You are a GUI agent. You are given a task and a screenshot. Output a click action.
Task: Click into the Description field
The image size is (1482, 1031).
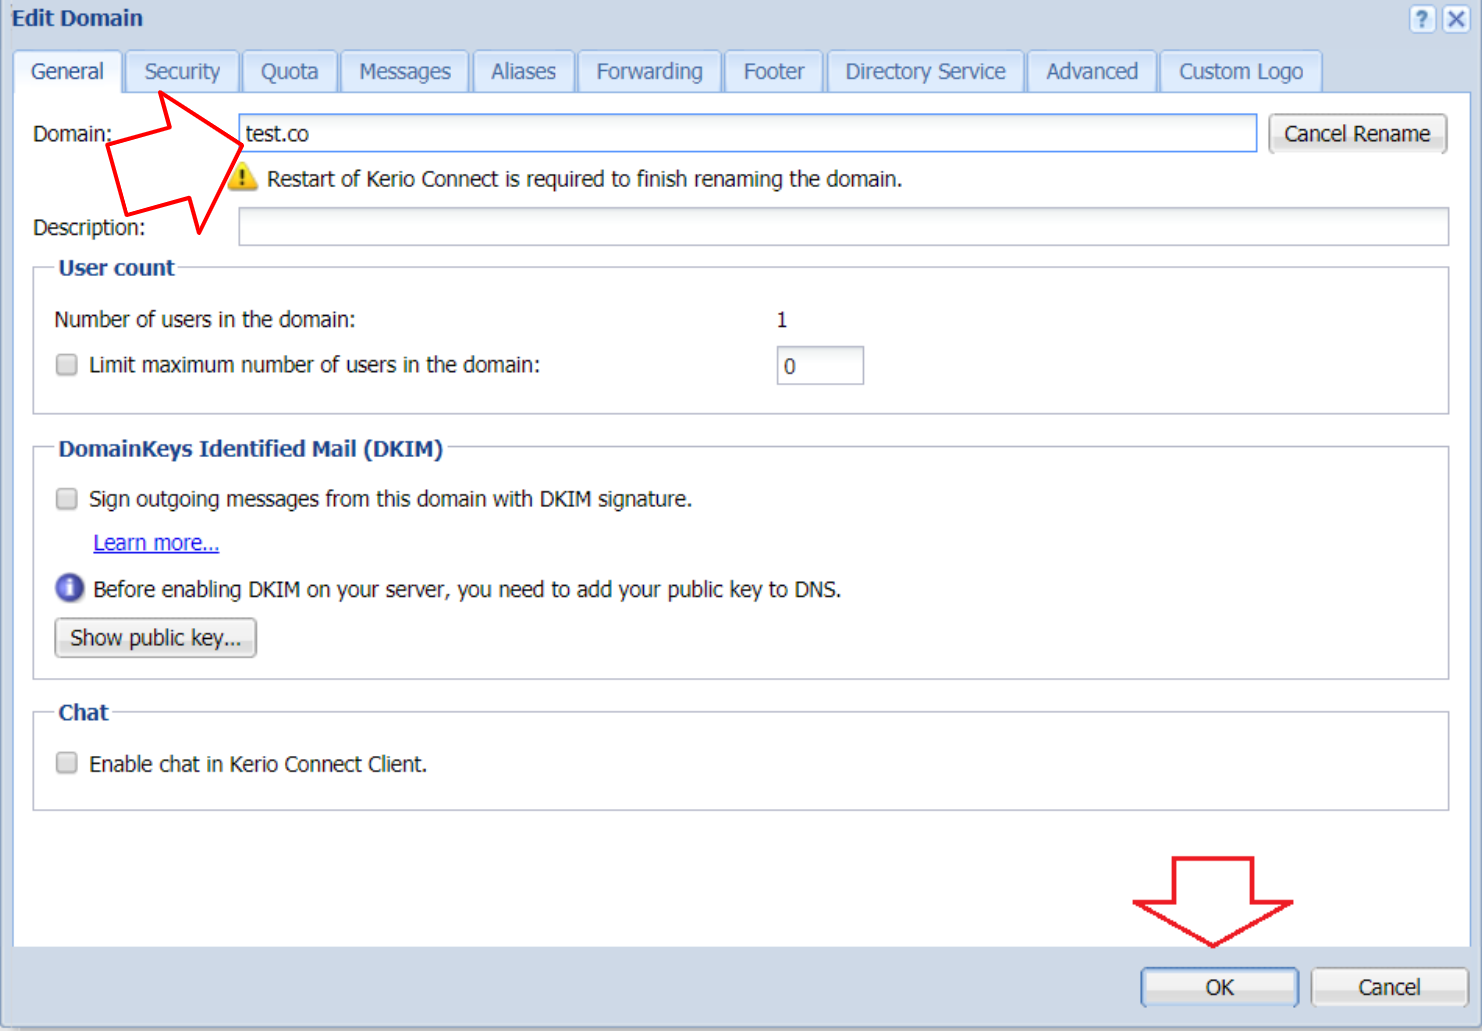pyautogui.click(x=843, y=226)
